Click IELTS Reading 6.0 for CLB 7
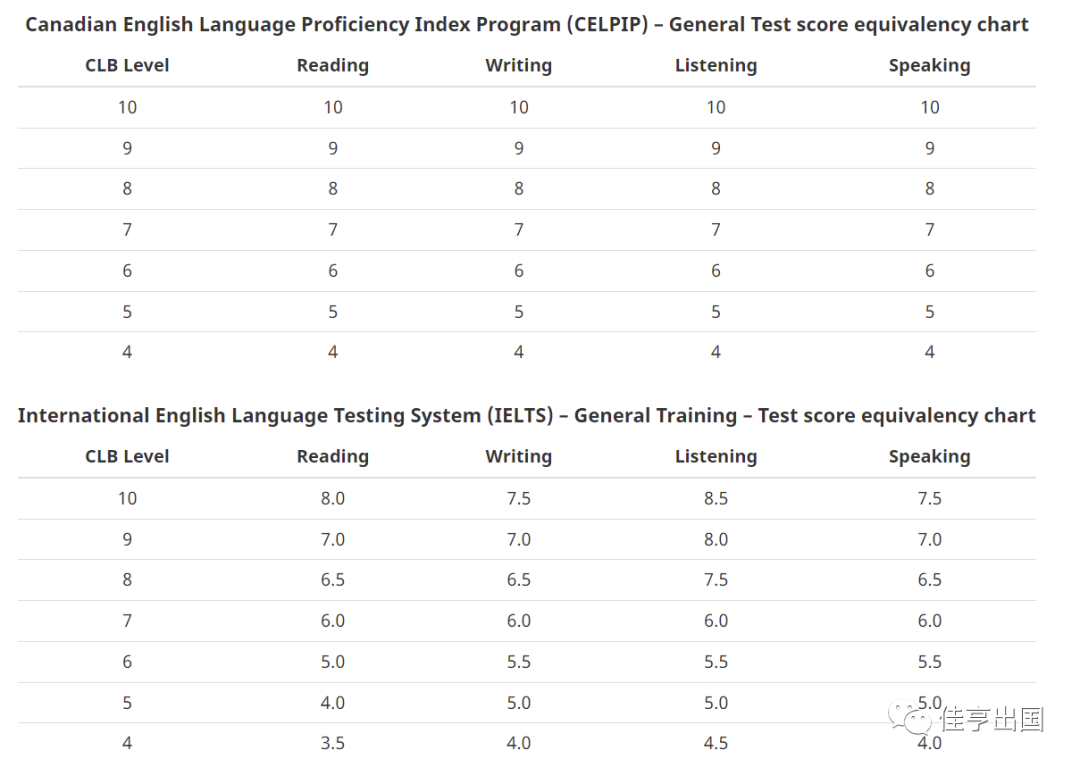This screenshot has width=1080, height=767. pyautogui.click(x=333, y=621)
